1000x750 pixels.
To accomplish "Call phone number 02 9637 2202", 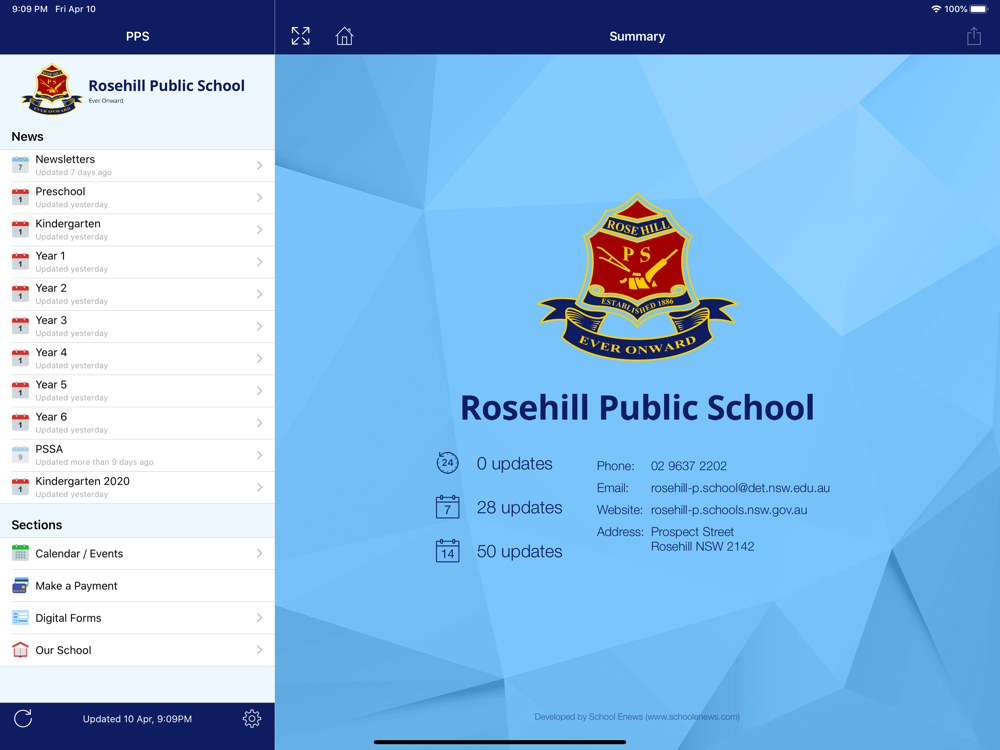I will coord(689,466).
